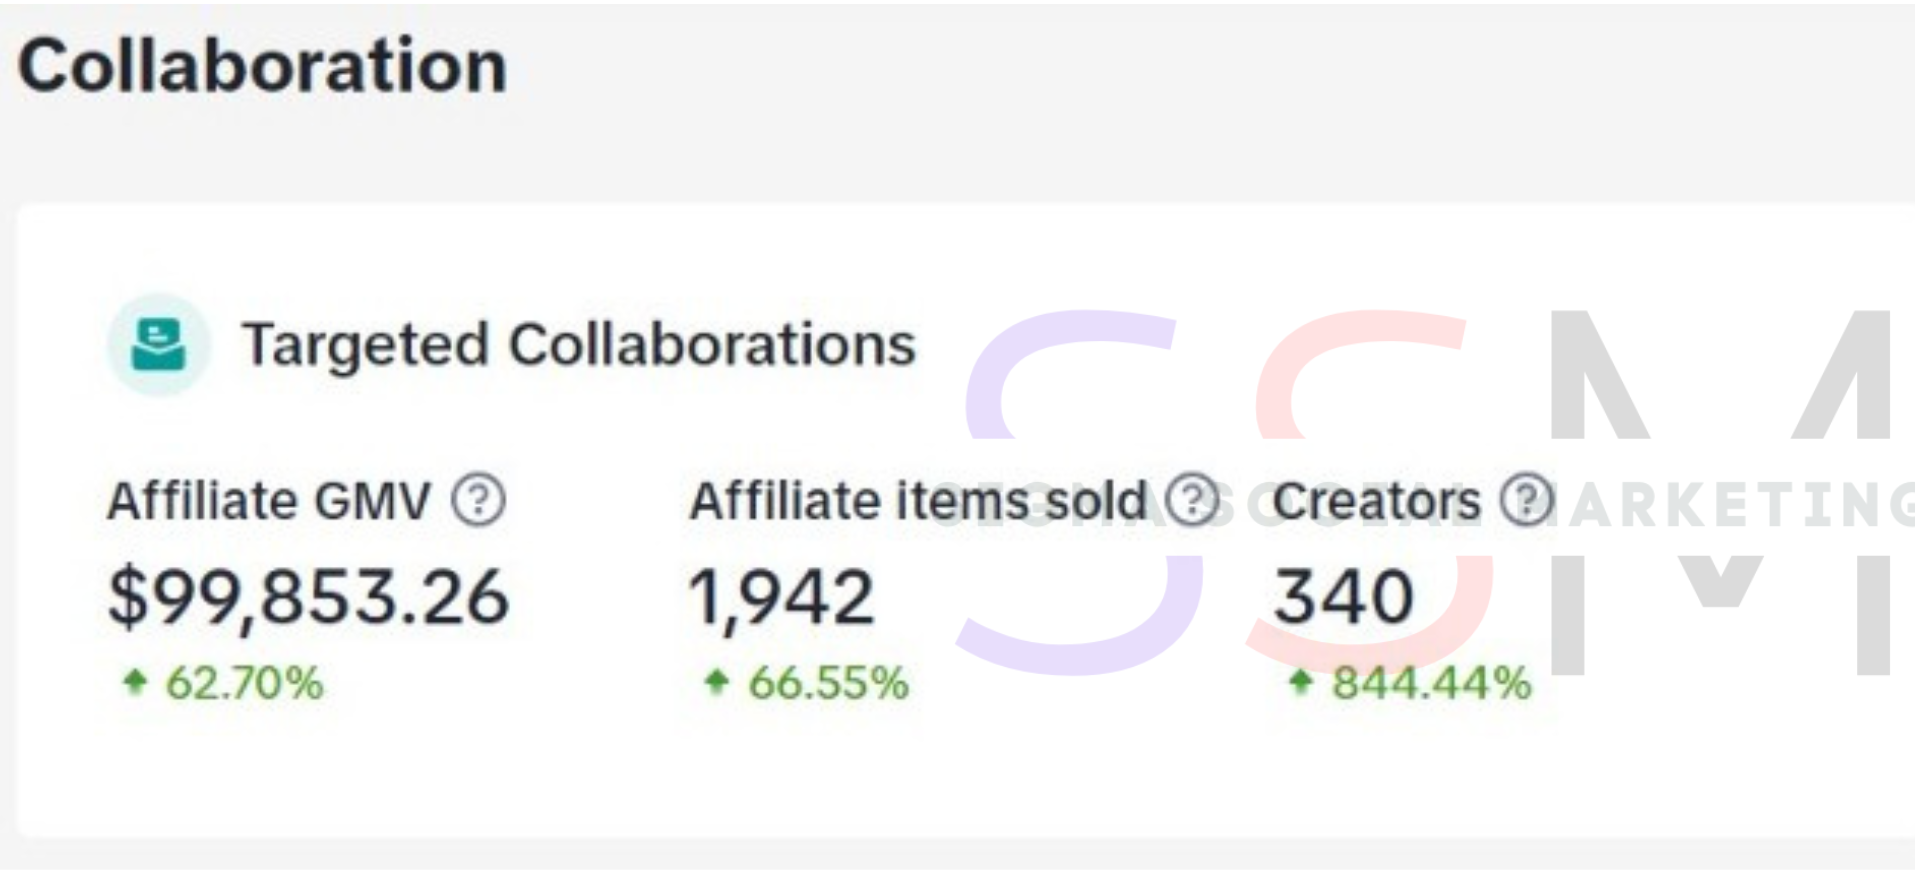1915x874 pixels.
Task: Click the MARKETING watermark text
Action: click(1740, 504)
